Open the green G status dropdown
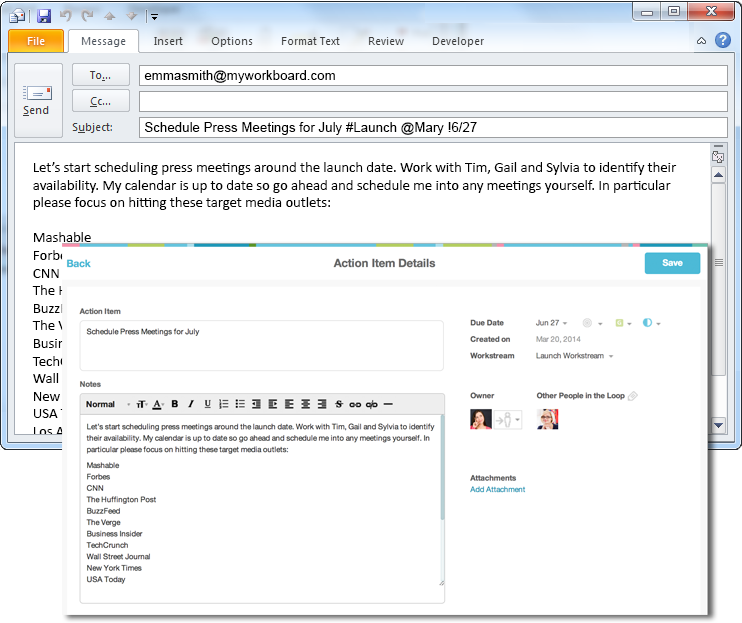Image resolution: width=742 pixels, height=623 pixels. click(x=623, y=323)
